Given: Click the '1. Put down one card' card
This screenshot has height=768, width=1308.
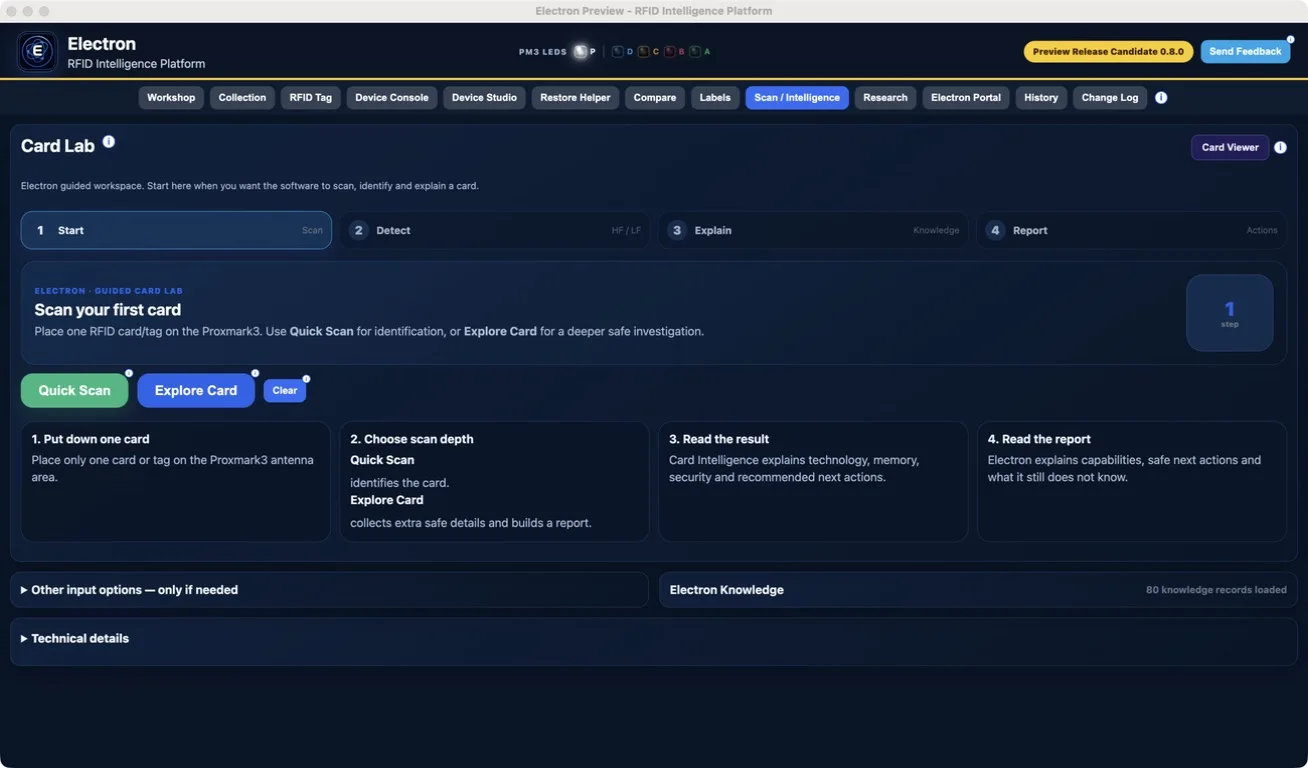Looking at the screenshot, I should pos(176,482).
